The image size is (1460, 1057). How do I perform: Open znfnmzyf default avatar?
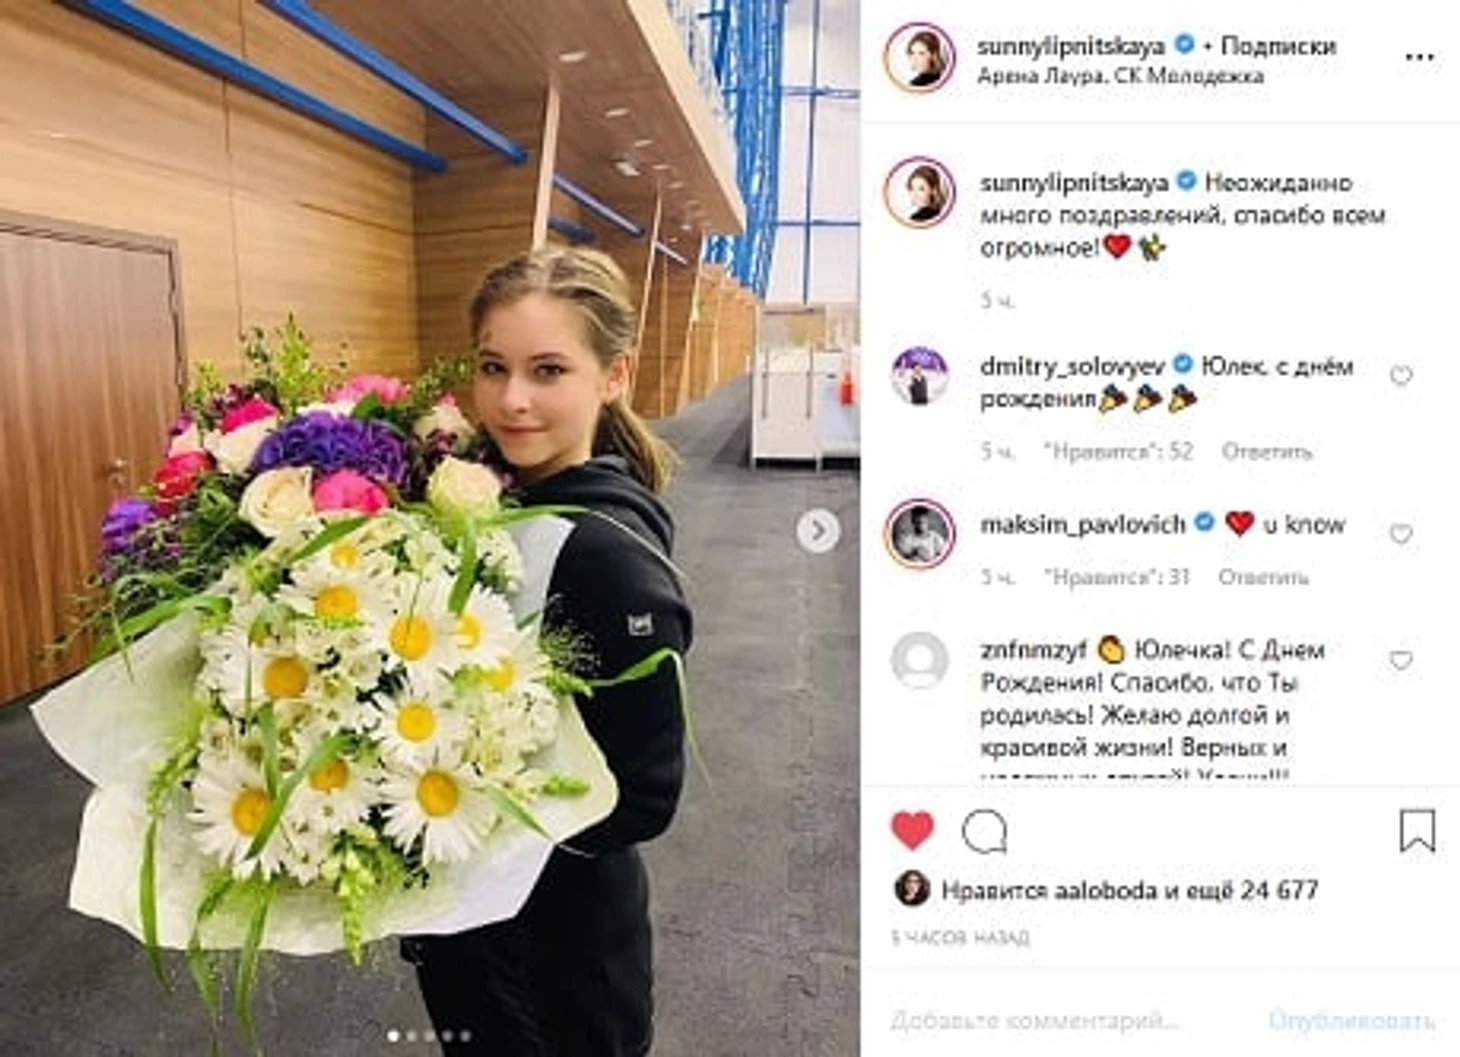919,660
